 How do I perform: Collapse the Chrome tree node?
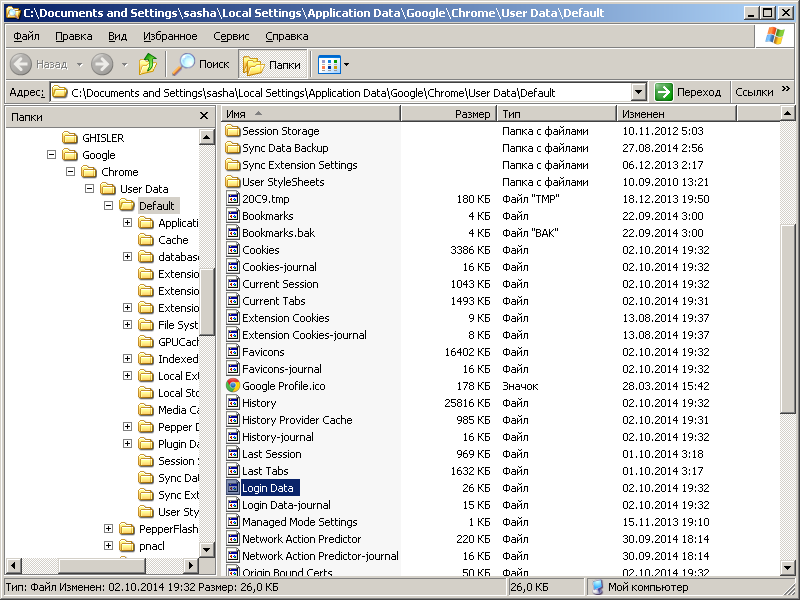[x=70, y=171]
